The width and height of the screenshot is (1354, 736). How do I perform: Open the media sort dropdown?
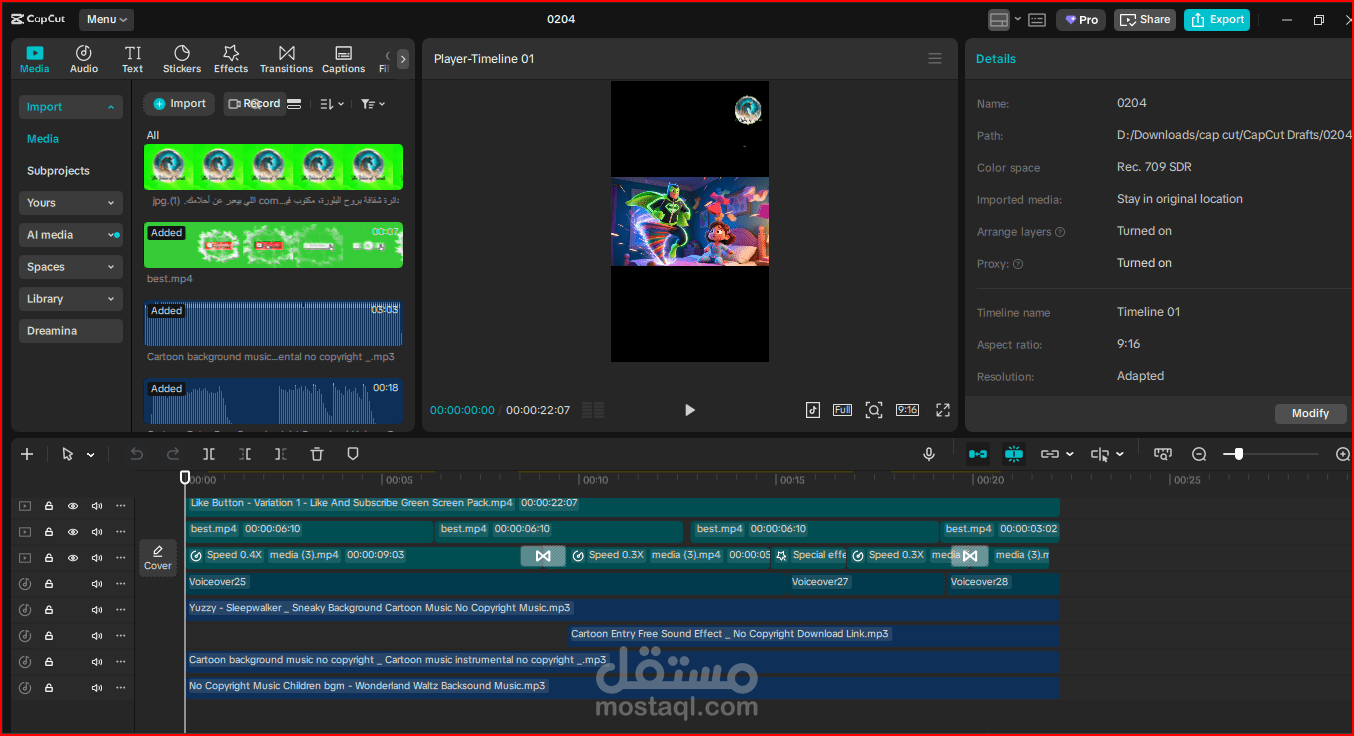tap(332, 104)
